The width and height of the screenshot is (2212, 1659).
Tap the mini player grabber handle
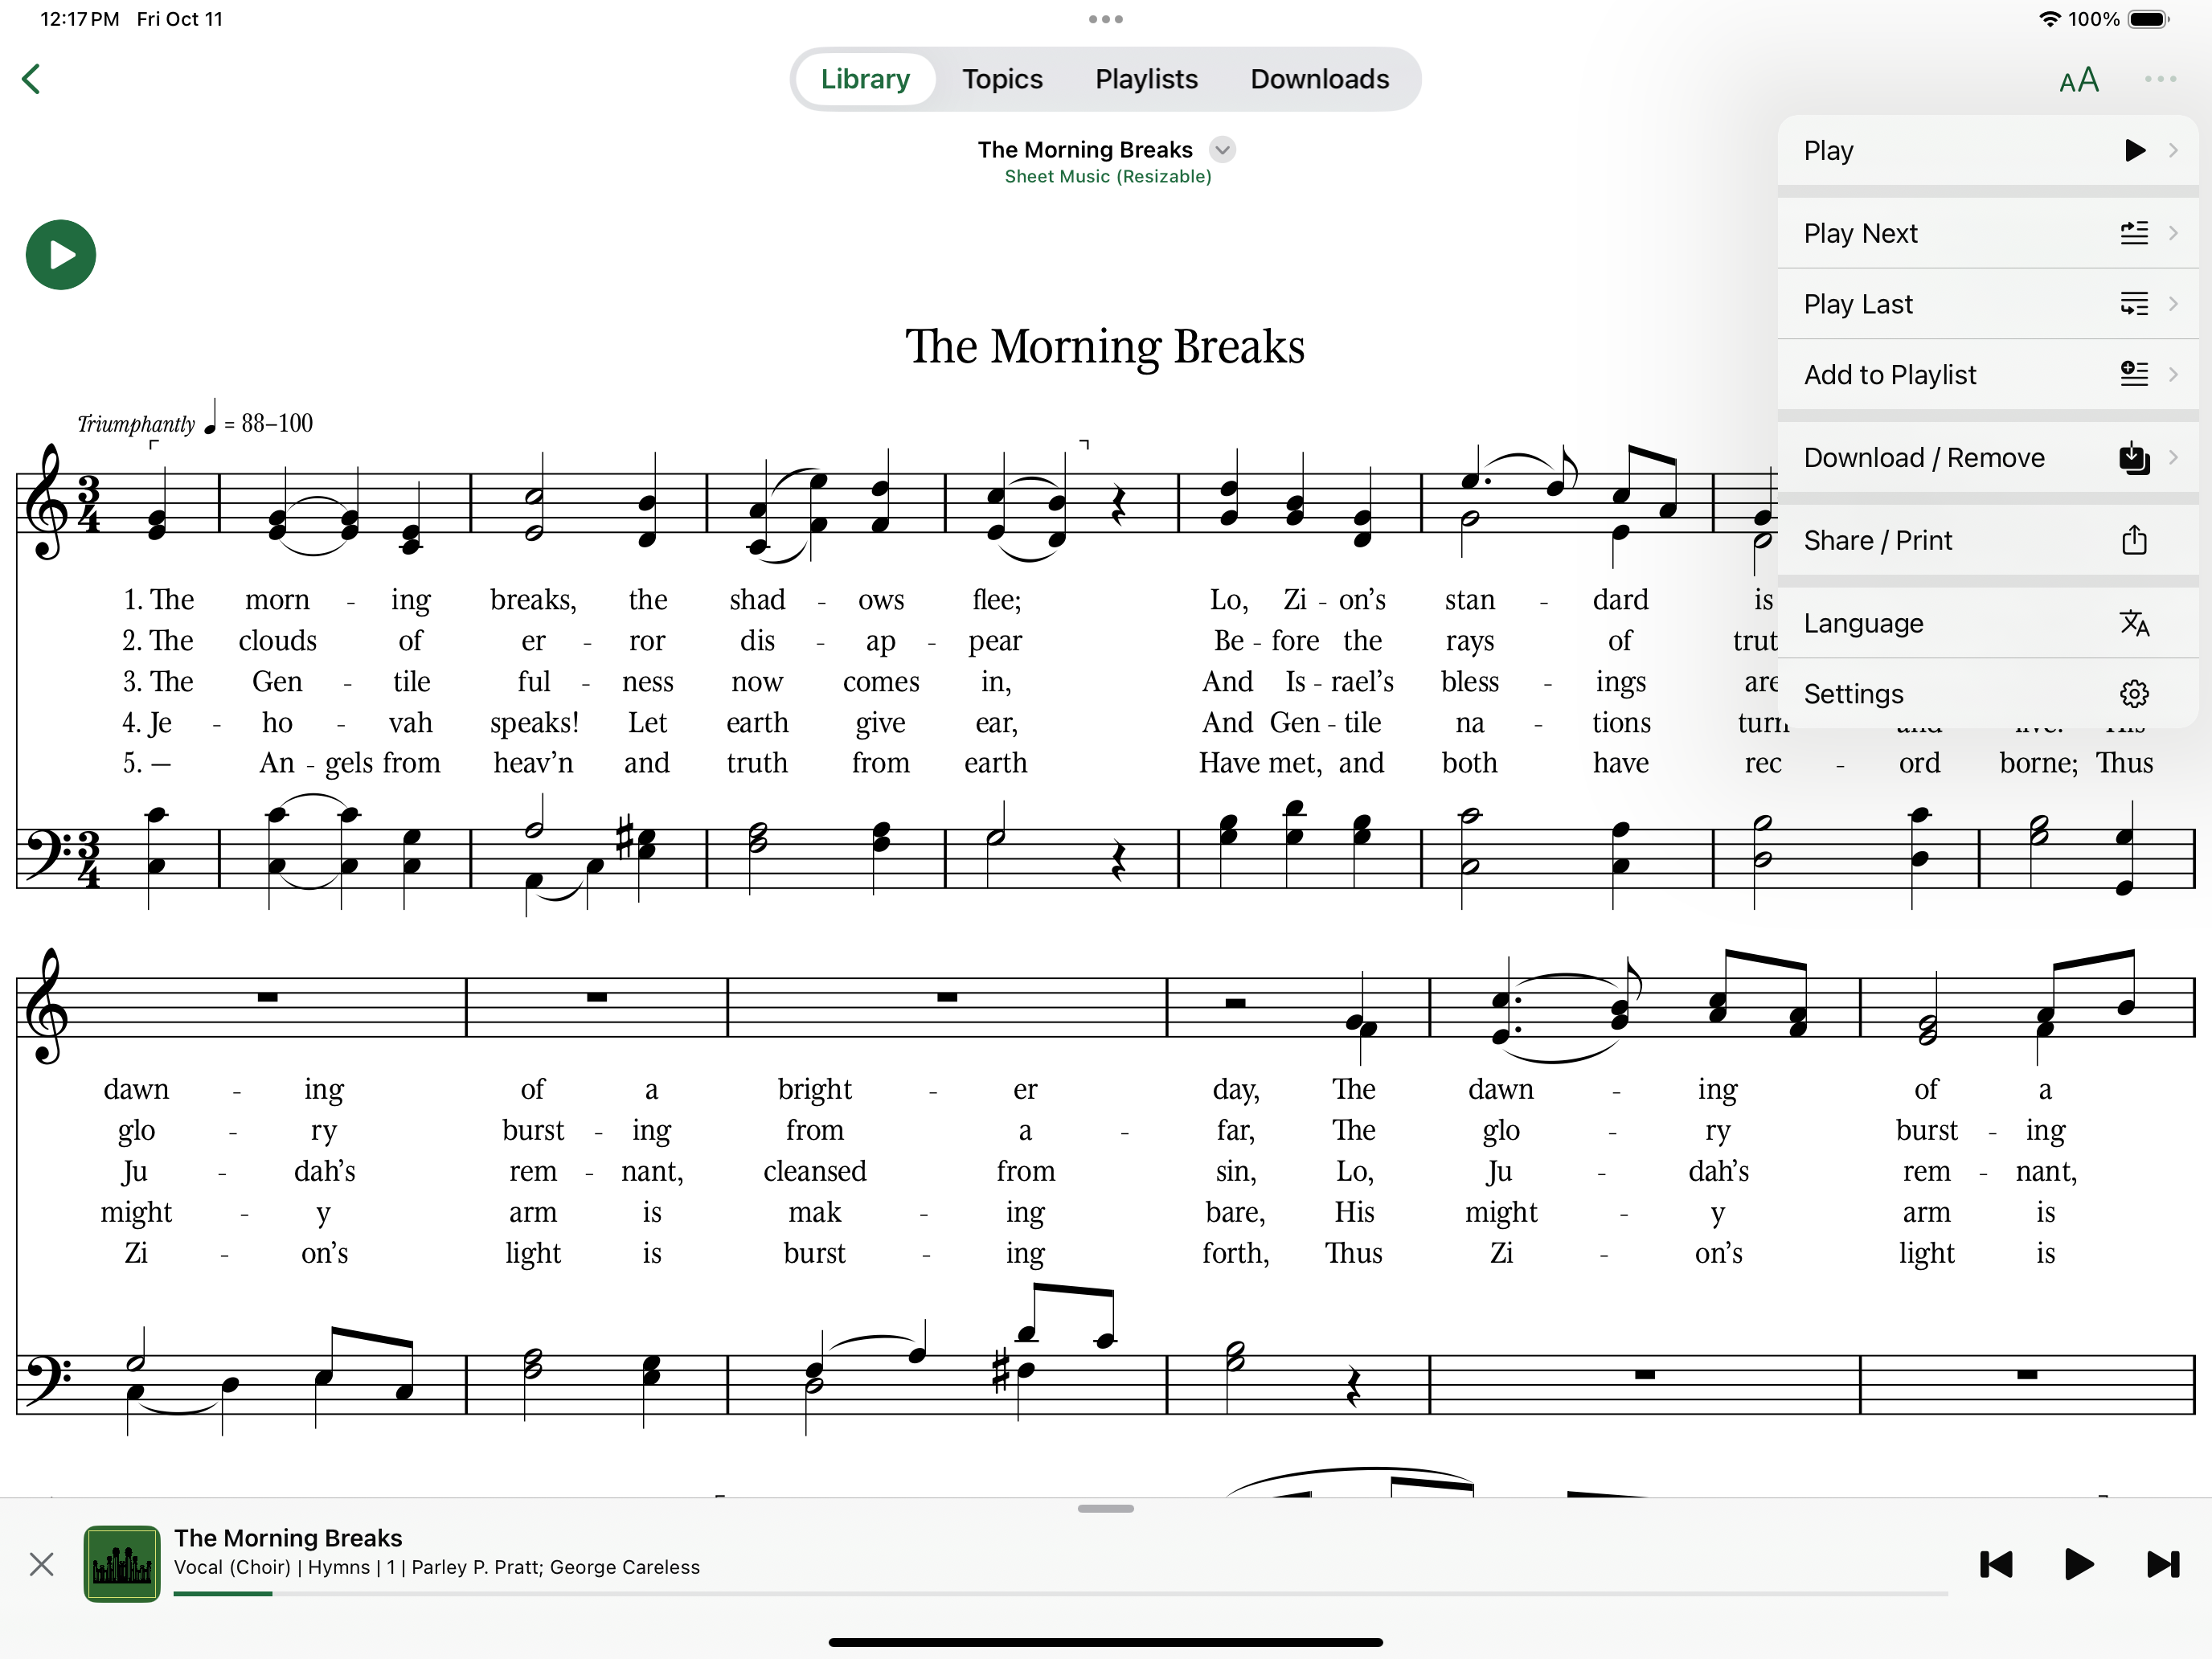coord(1106,1509)
